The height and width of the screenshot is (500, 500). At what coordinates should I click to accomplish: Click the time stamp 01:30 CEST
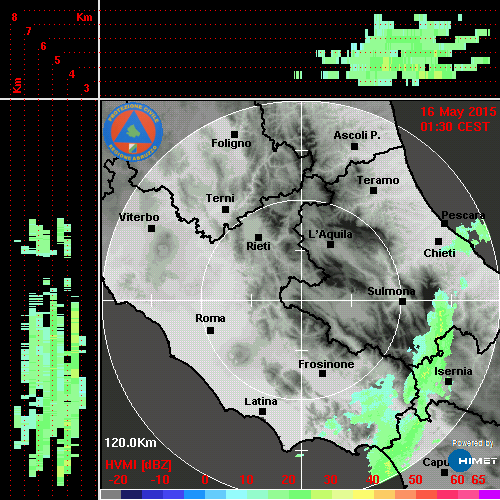pyautogui.click(x=455, y=127)
